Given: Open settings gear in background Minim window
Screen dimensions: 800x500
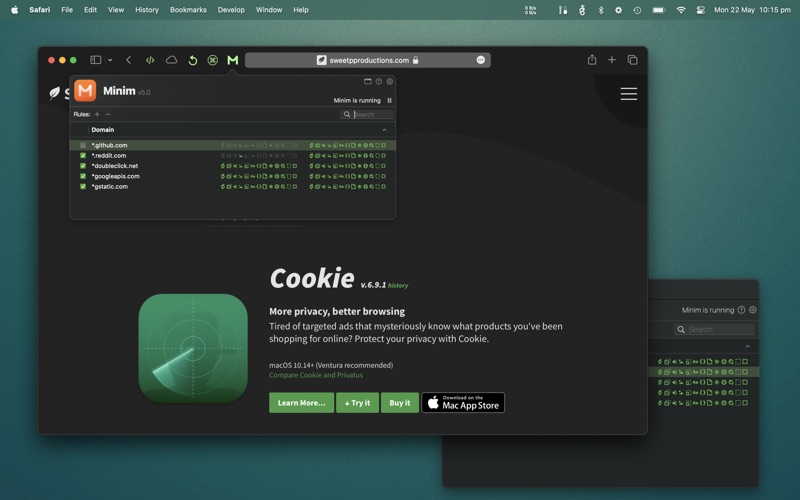Looking at the screenshot, I should pyautogui.click(x=753, y=310).
